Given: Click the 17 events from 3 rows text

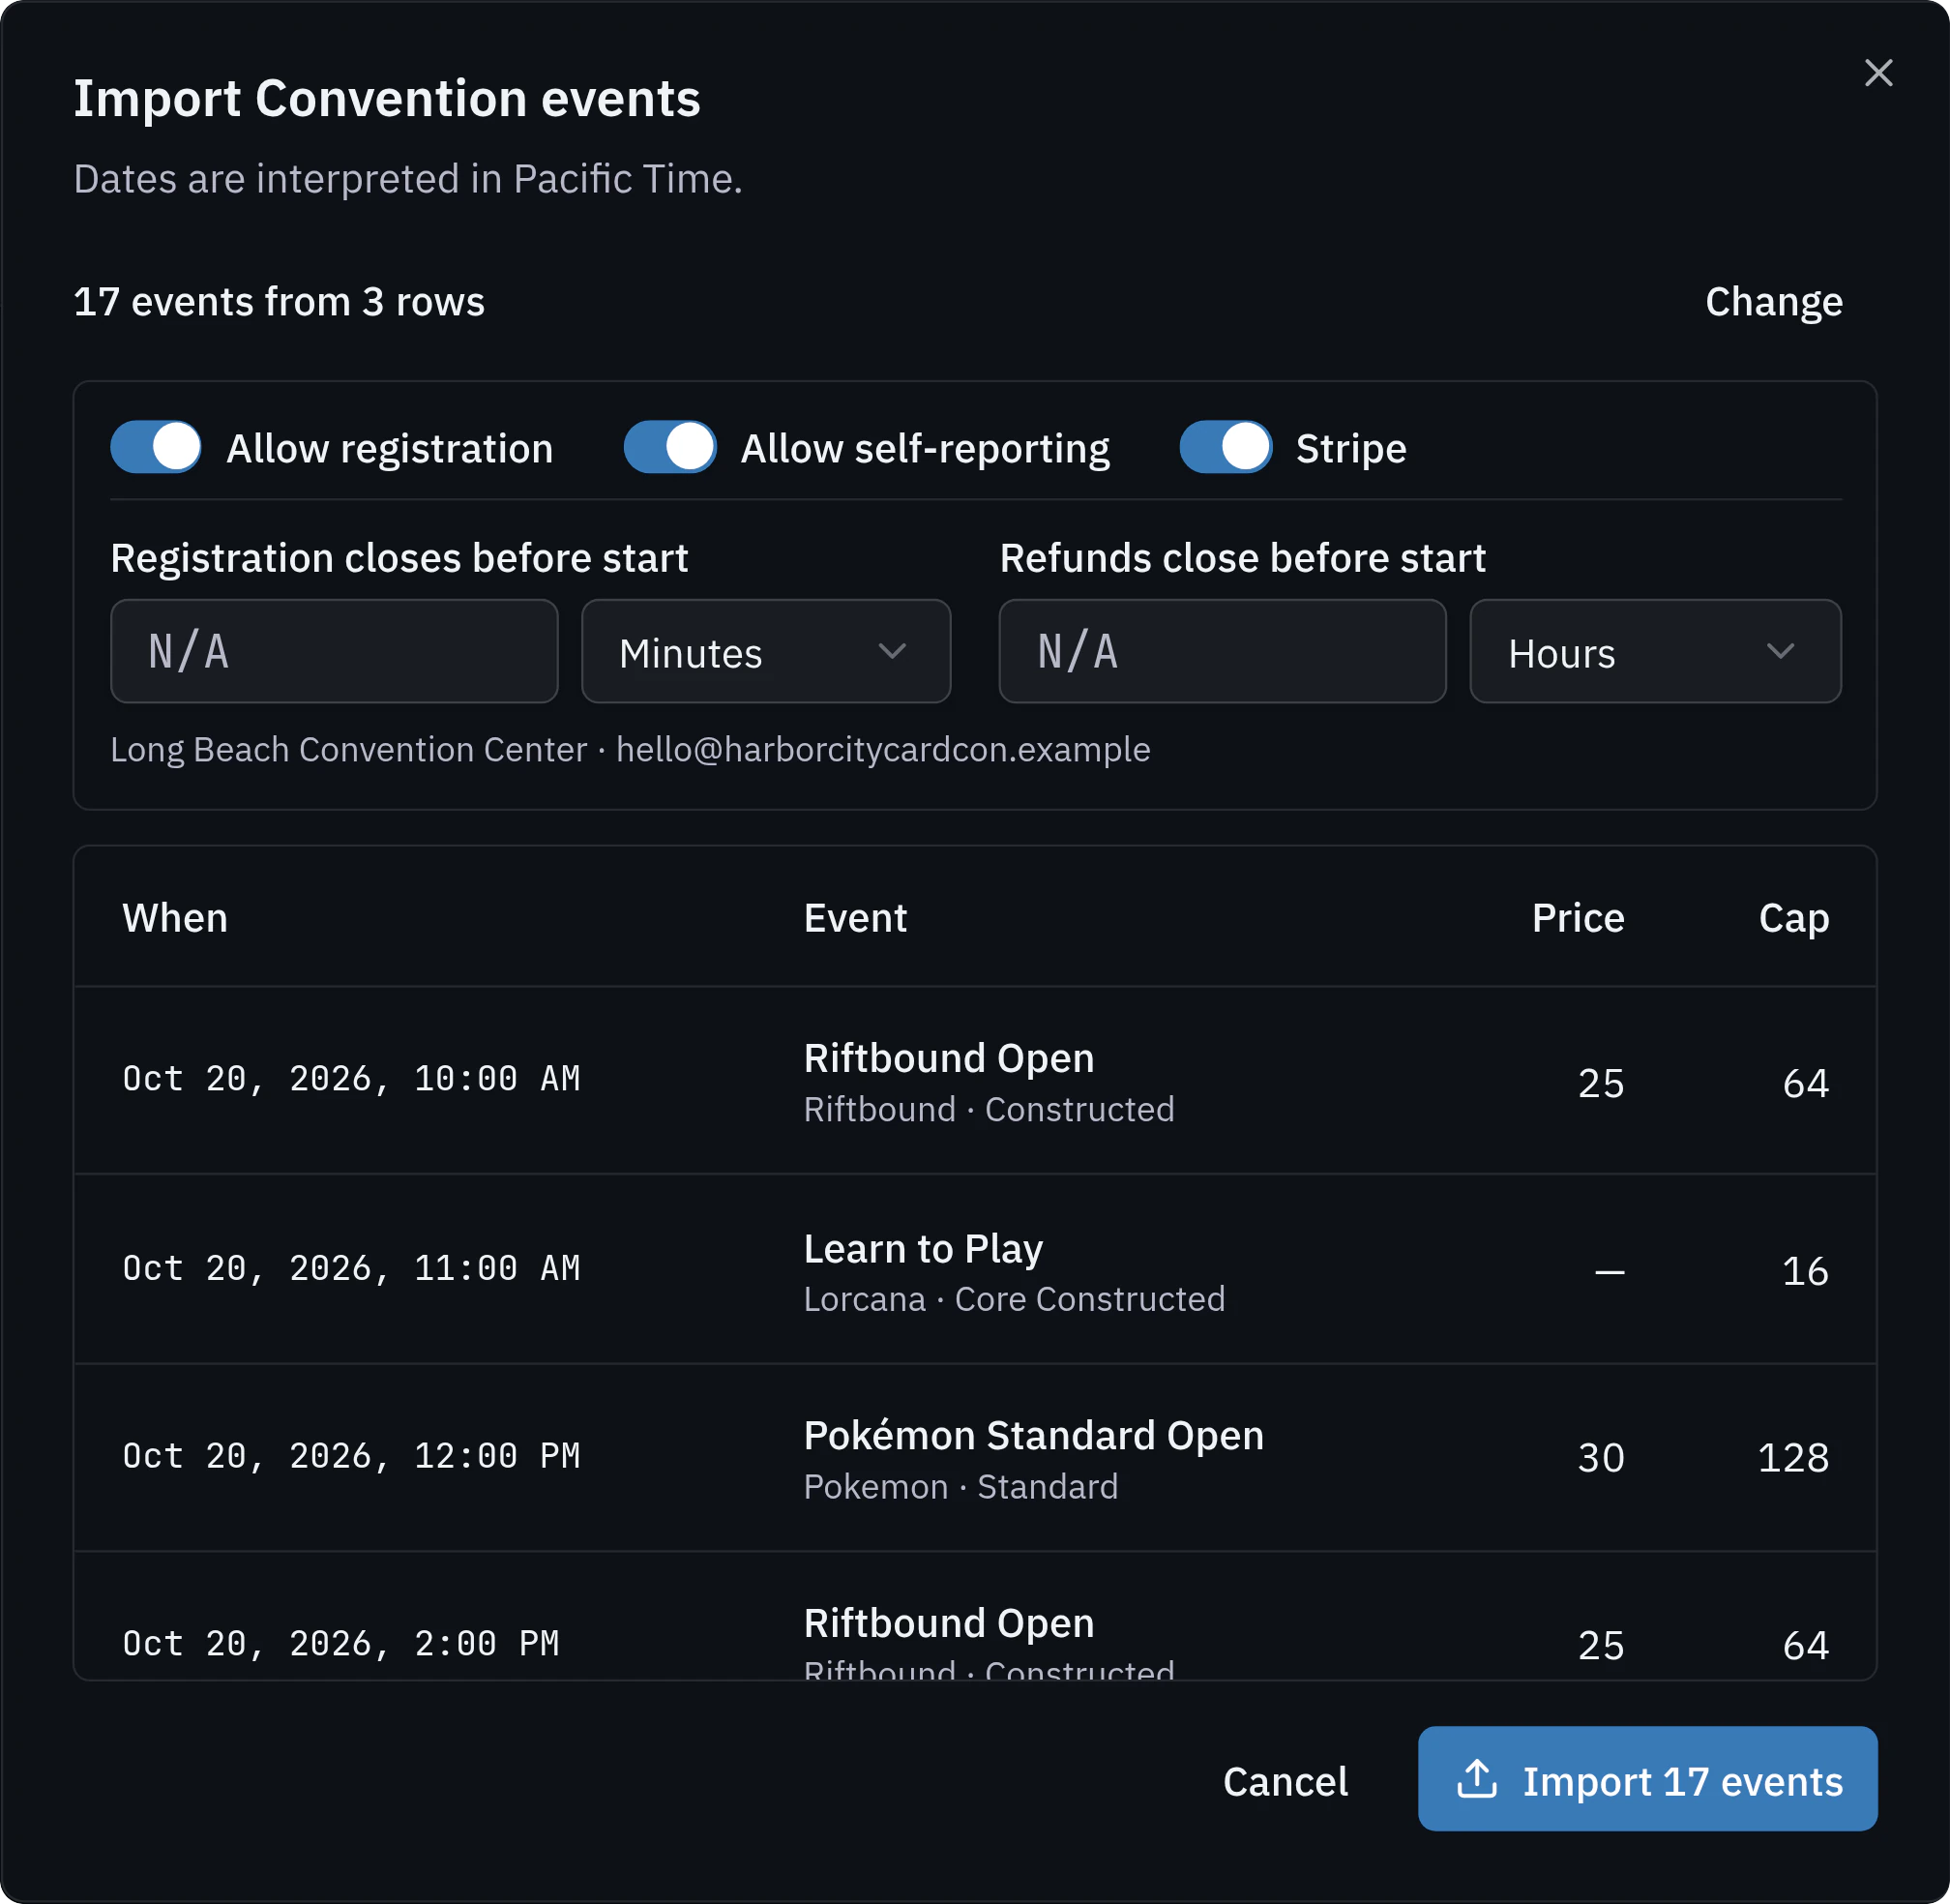Looking at the screenshot, I should point(279,302).
